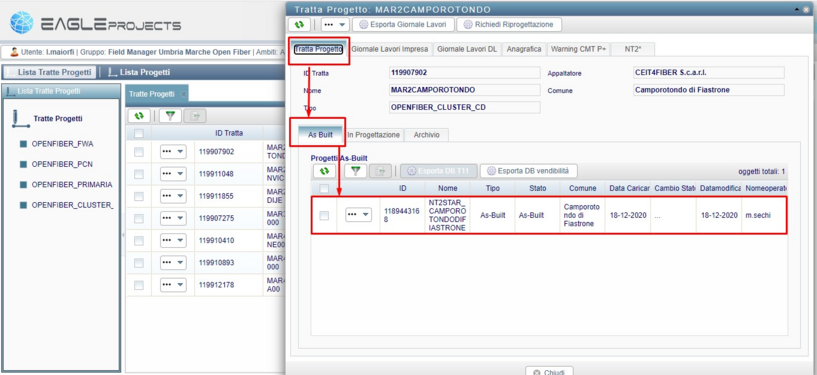Screen dimensions: 817x375
Task: Click the green refresh icon in dialog toolbar
Action: pyautogui.click(x=299, y=24)
